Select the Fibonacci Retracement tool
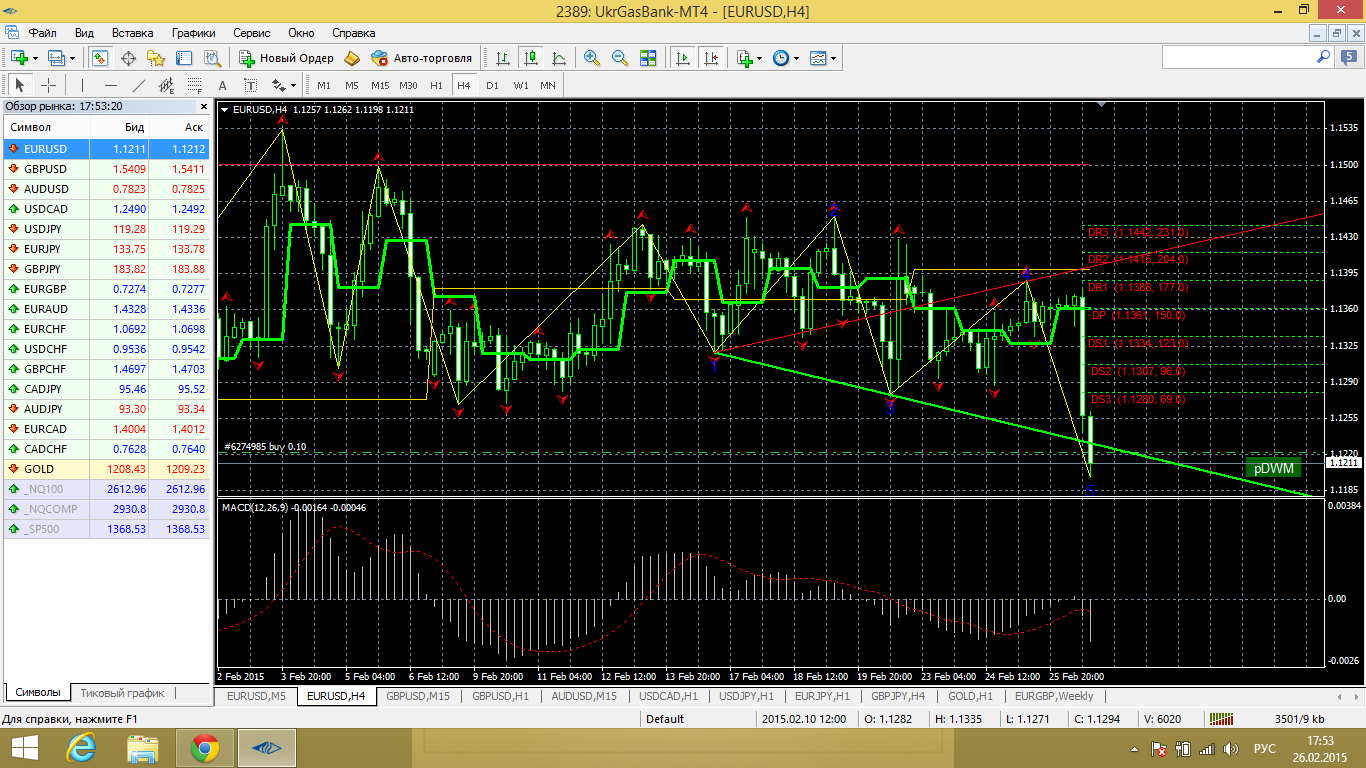 pyautogui.click(x=194, y=85)
